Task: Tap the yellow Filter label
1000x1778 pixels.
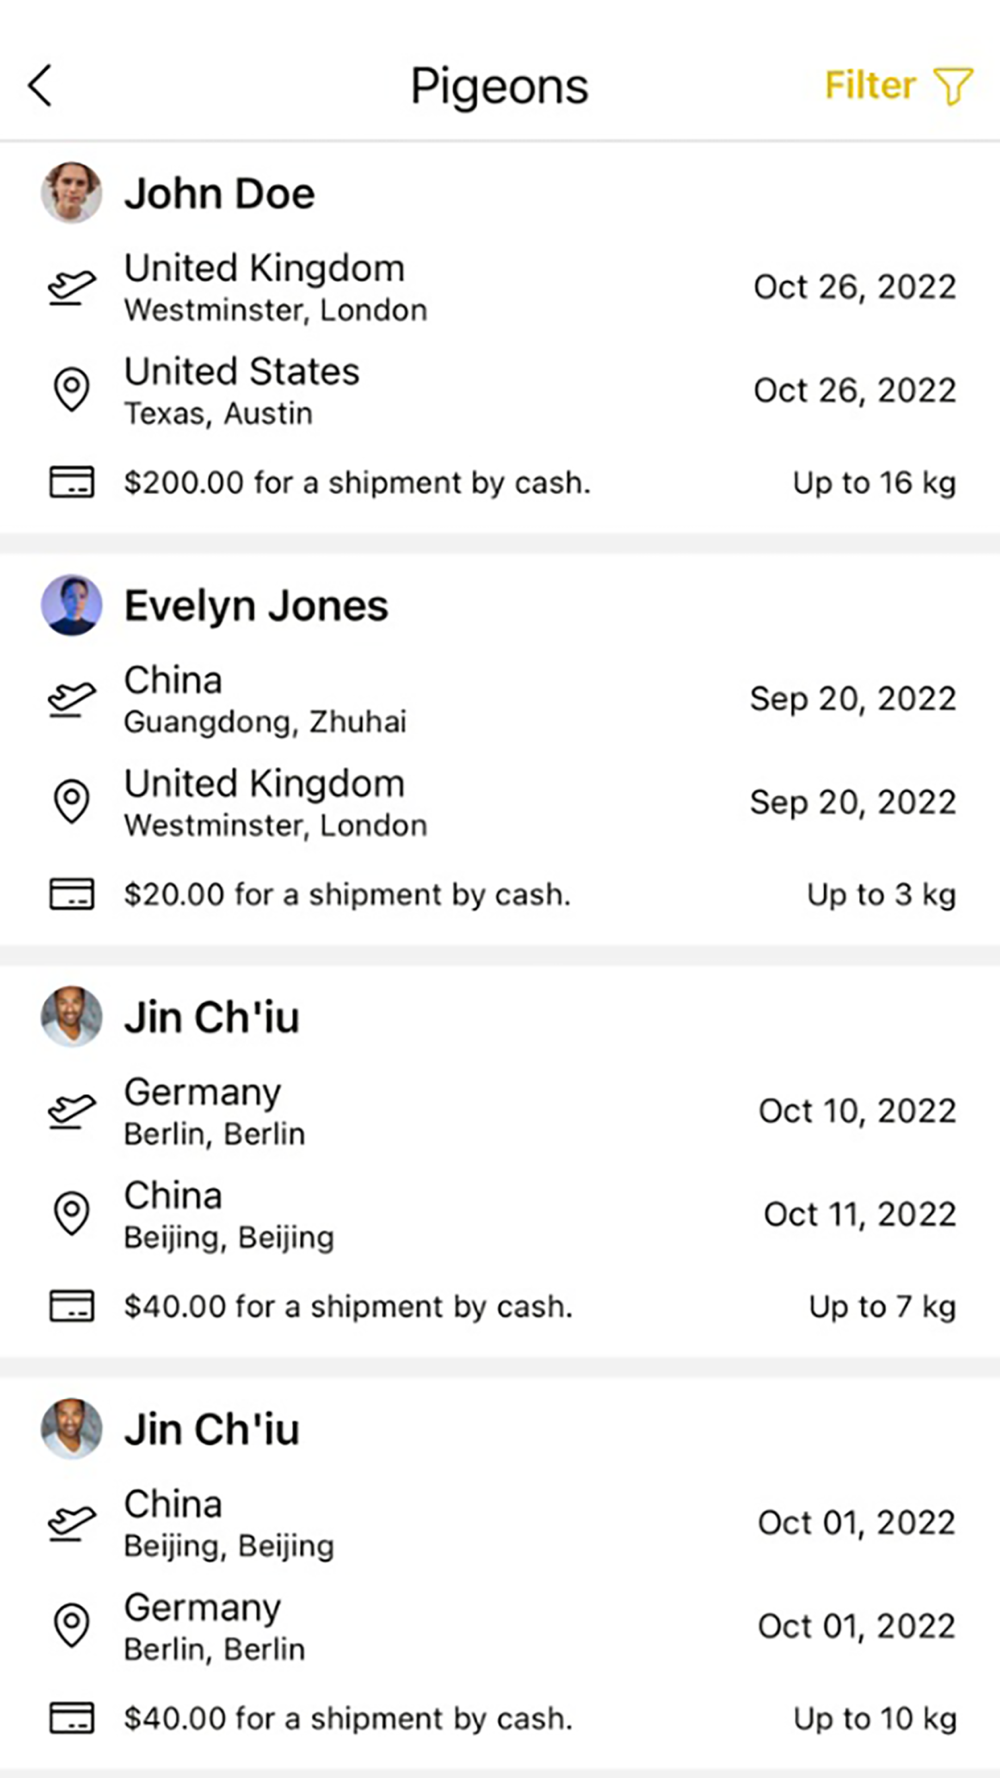Action: tap(870, 86)
